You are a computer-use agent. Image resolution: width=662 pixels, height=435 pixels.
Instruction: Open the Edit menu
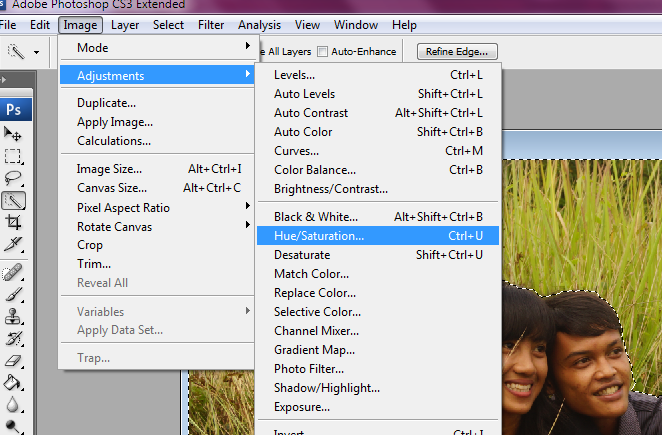[x=40, y=25]
